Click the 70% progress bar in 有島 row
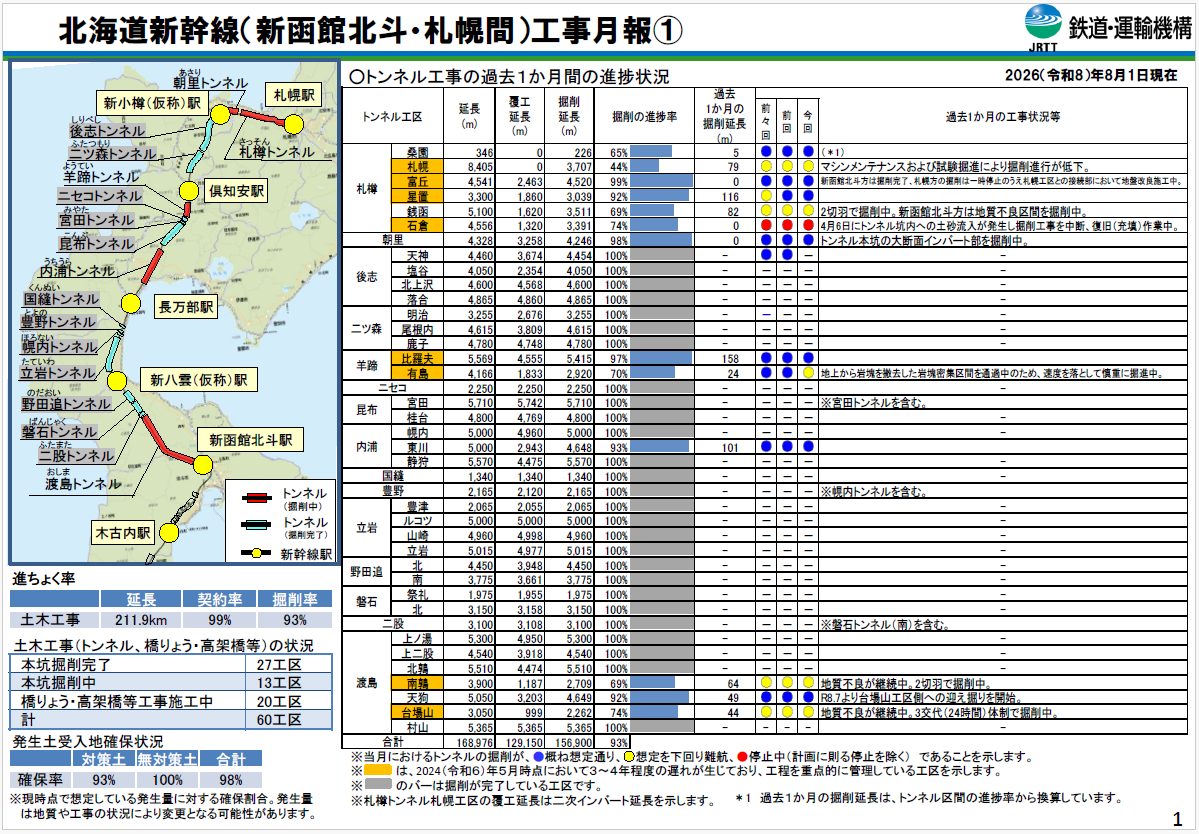This screenshot has width=1199, height=834. (x=652, y=373)
